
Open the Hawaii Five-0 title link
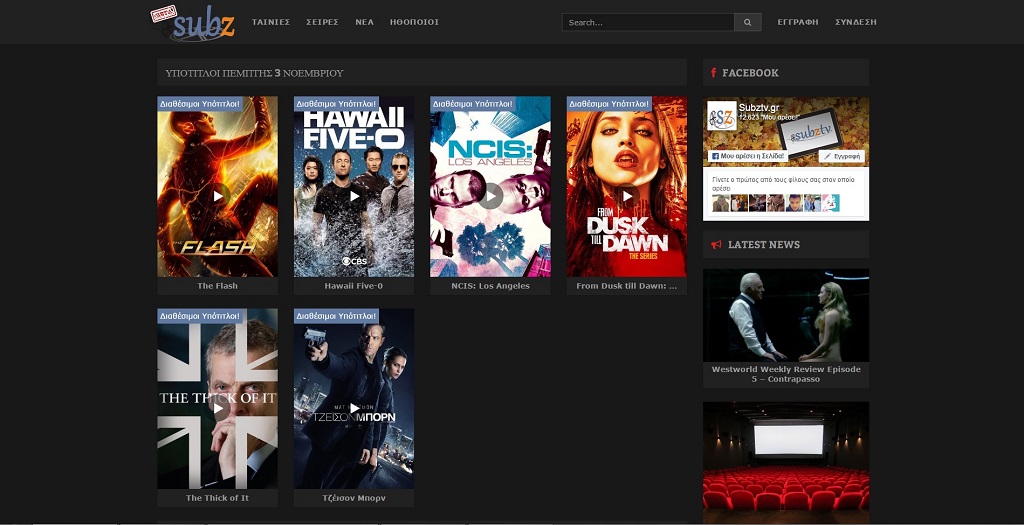354,286
